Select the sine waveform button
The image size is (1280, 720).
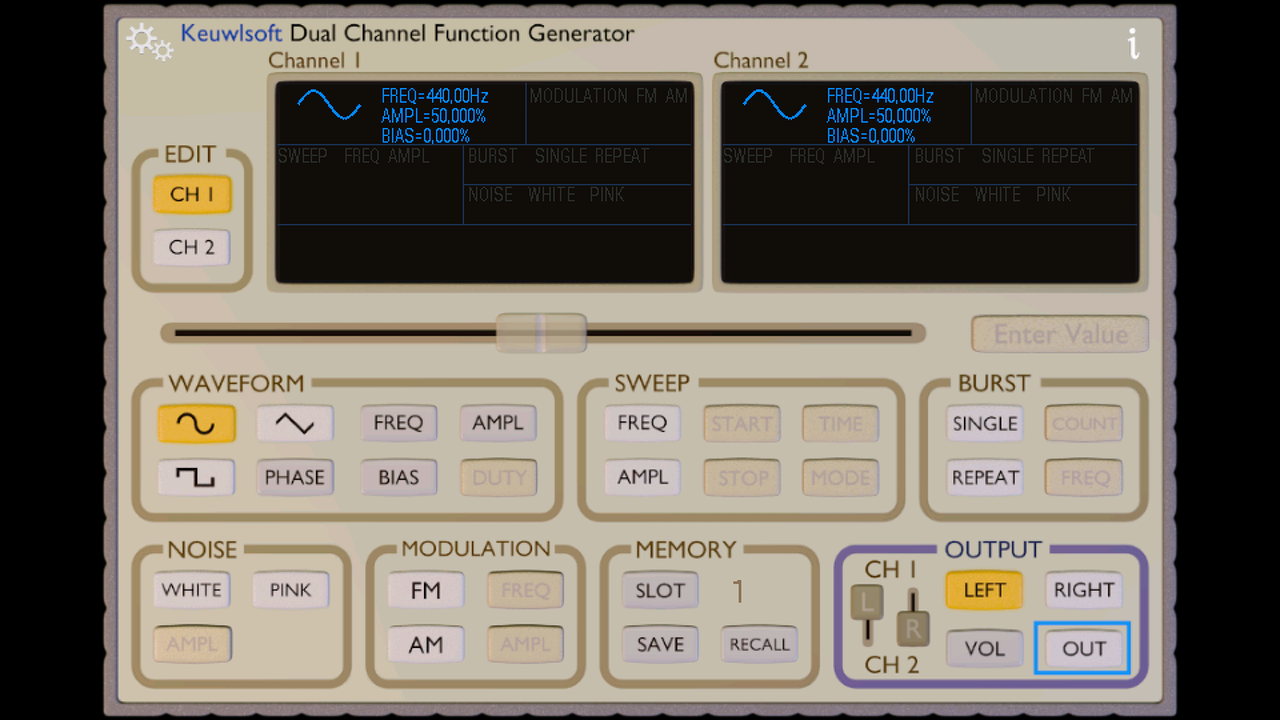[x=196, y=424]
